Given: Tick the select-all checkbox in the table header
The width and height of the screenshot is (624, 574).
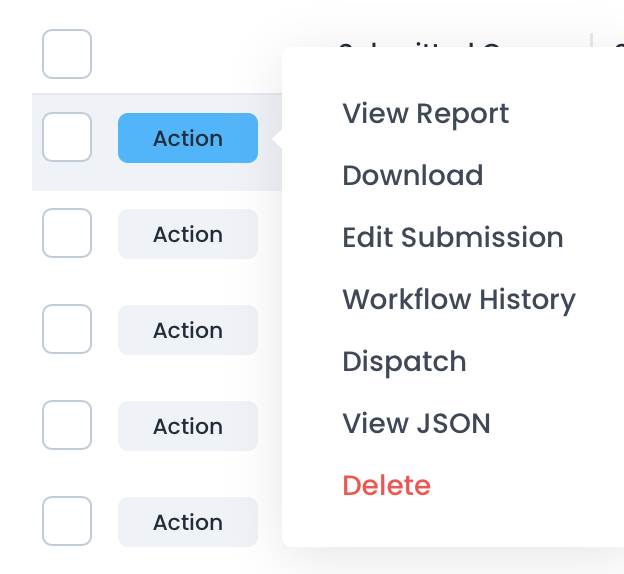Looking at the screenshot, I should [67, 54].
